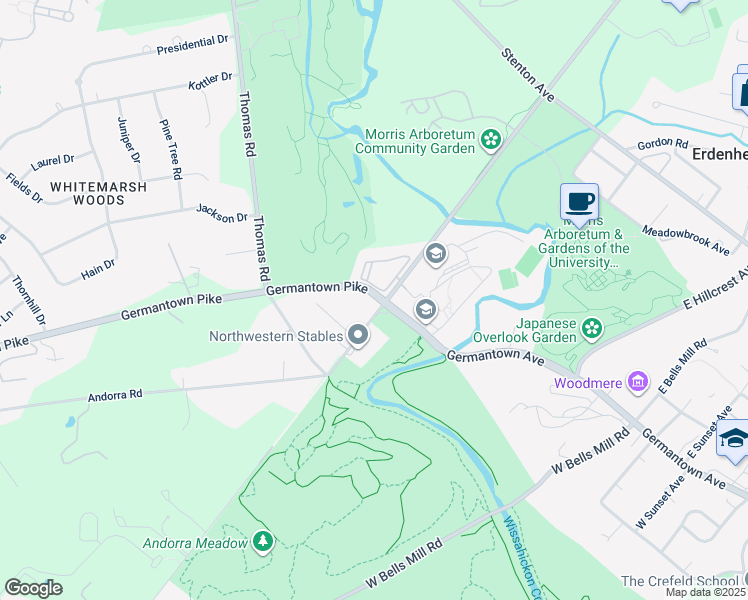
Task: Click the Wissahickon Creek label
Action: pos(523,557)
